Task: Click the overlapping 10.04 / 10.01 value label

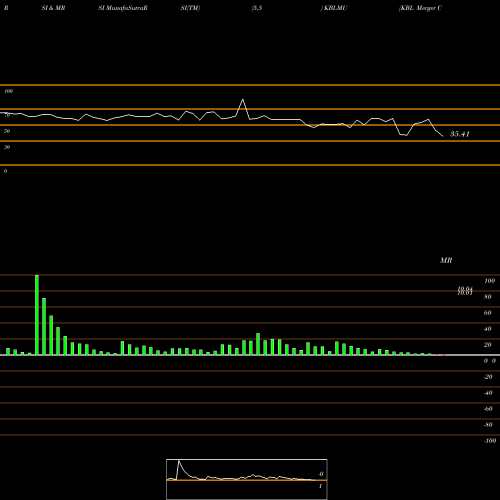Action: (x=465, y=291)
